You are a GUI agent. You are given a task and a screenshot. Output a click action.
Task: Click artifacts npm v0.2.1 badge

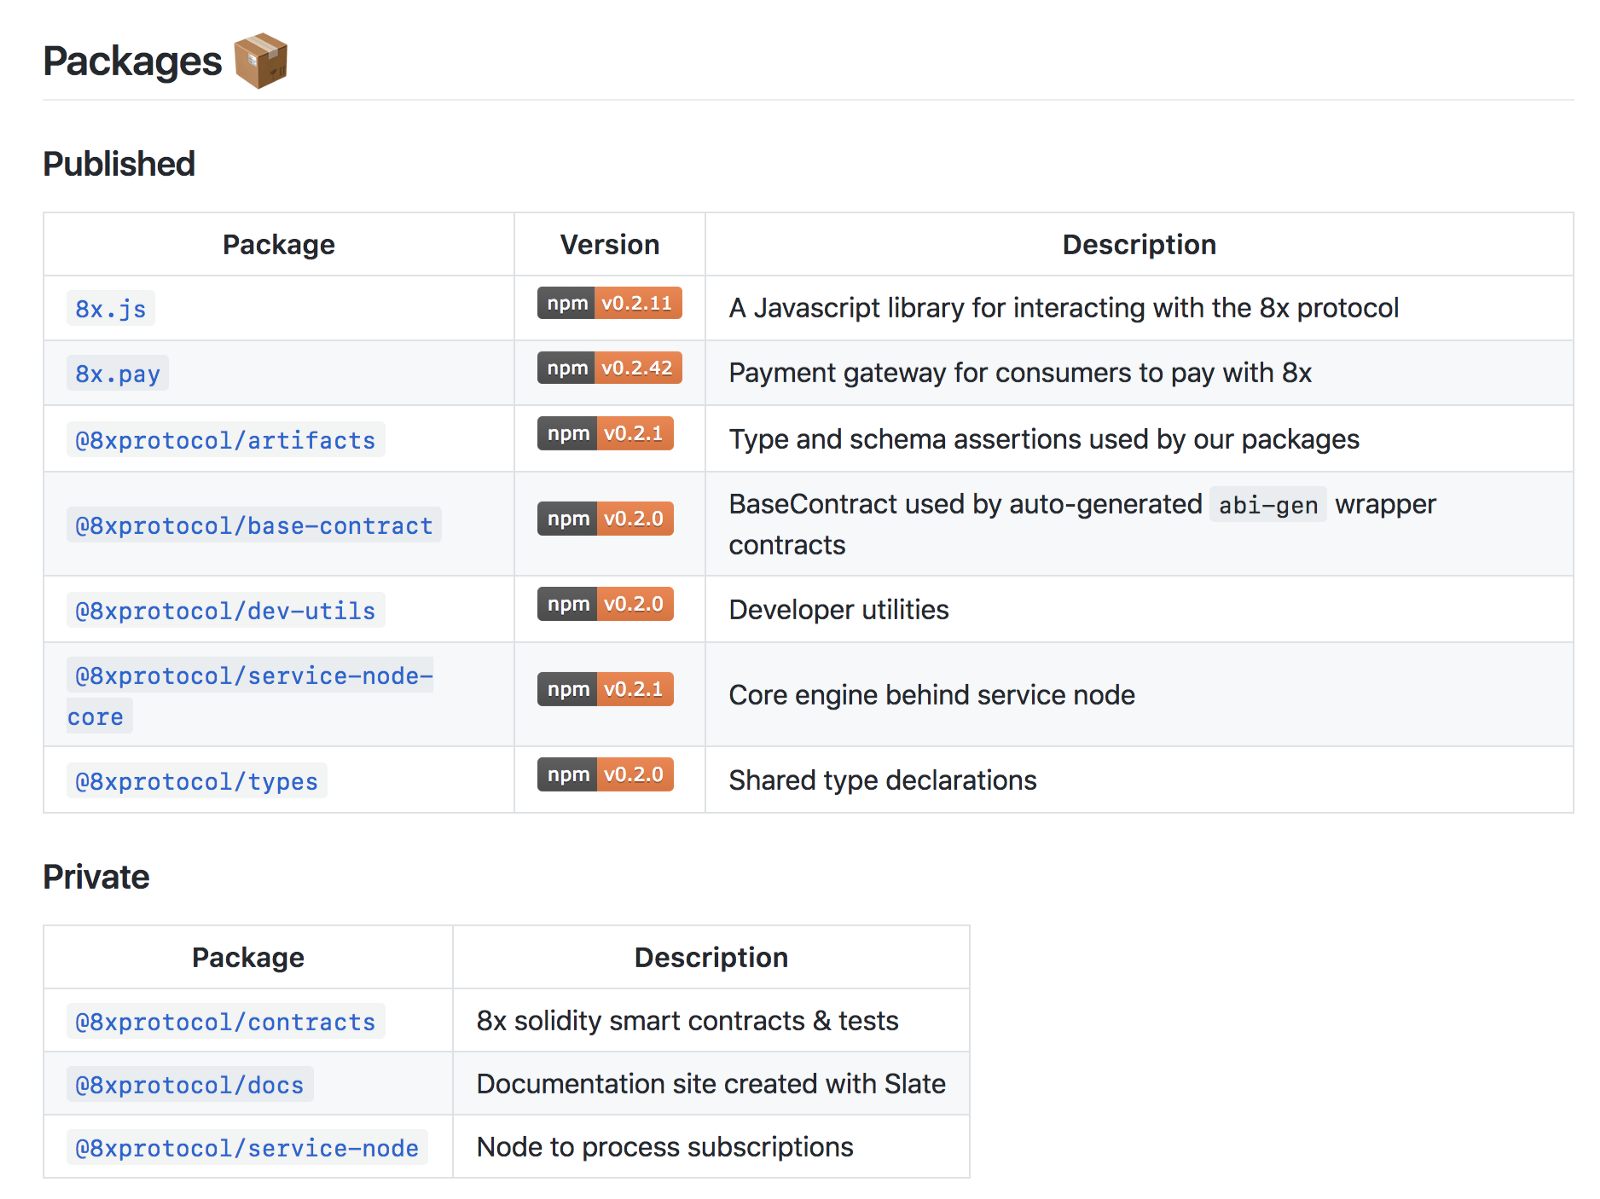(605, 433)
